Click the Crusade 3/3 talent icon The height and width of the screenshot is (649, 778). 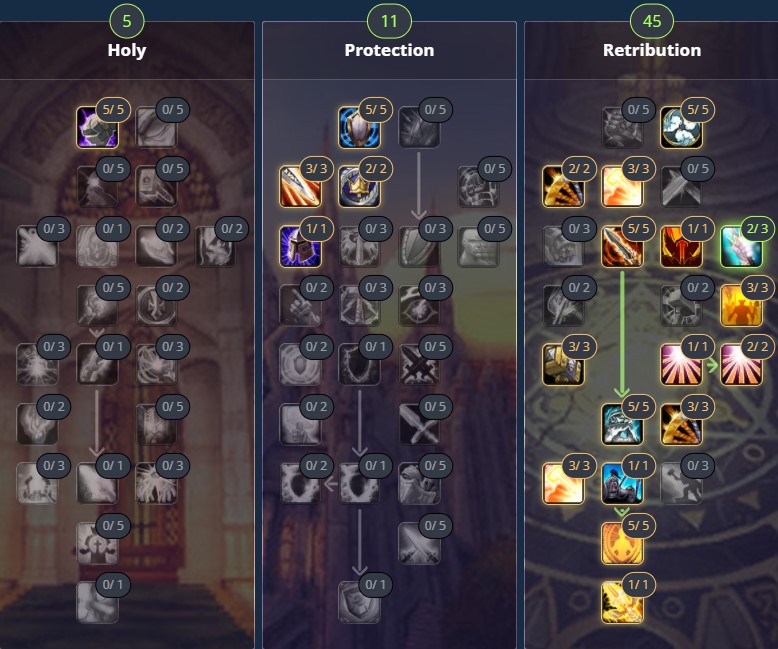741,305
